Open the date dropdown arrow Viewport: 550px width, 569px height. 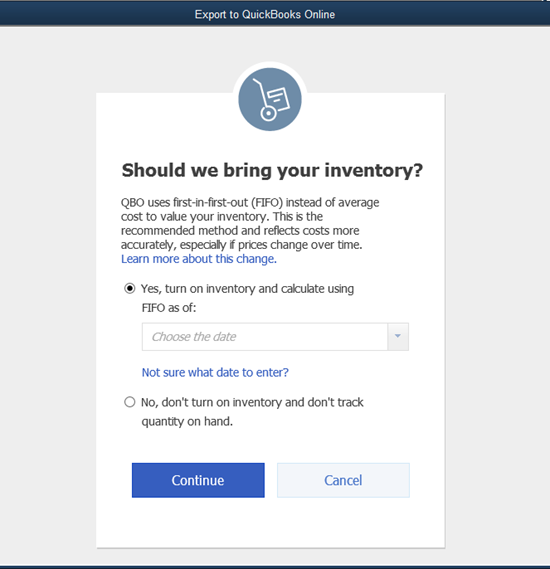click(x=398, y=336)
